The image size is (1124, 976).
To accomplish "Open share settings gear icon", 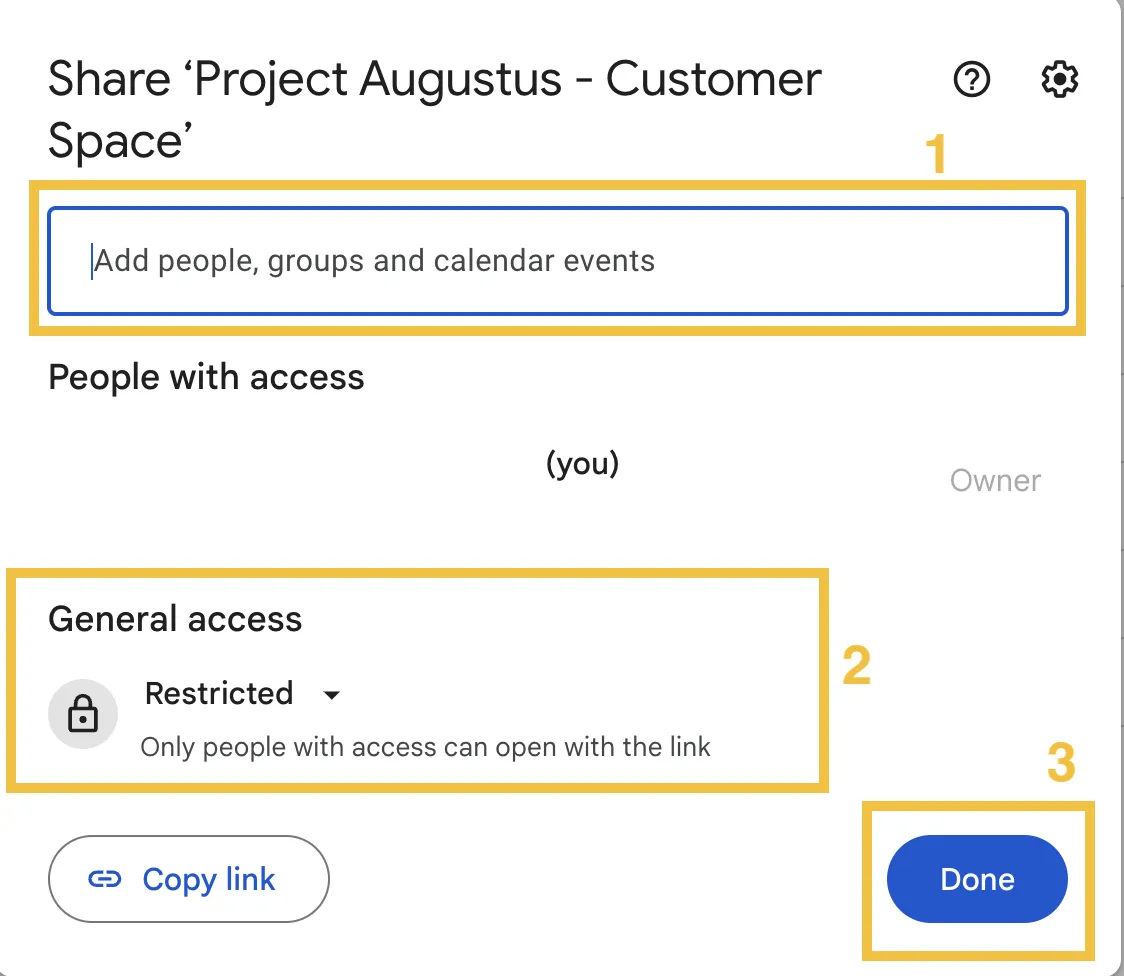I will click(x=1059, y=79).
